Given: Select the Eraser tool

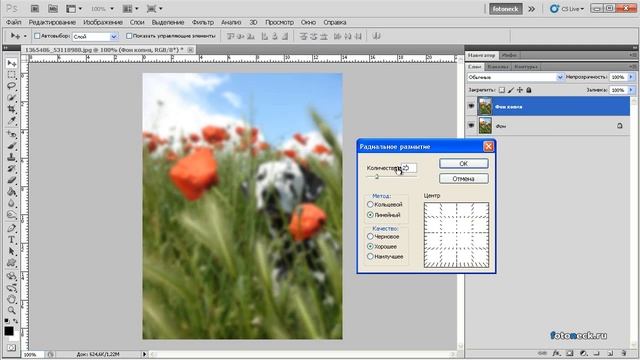Looking at the screenshot, I should pyautogui.click(x=11, y=180).
